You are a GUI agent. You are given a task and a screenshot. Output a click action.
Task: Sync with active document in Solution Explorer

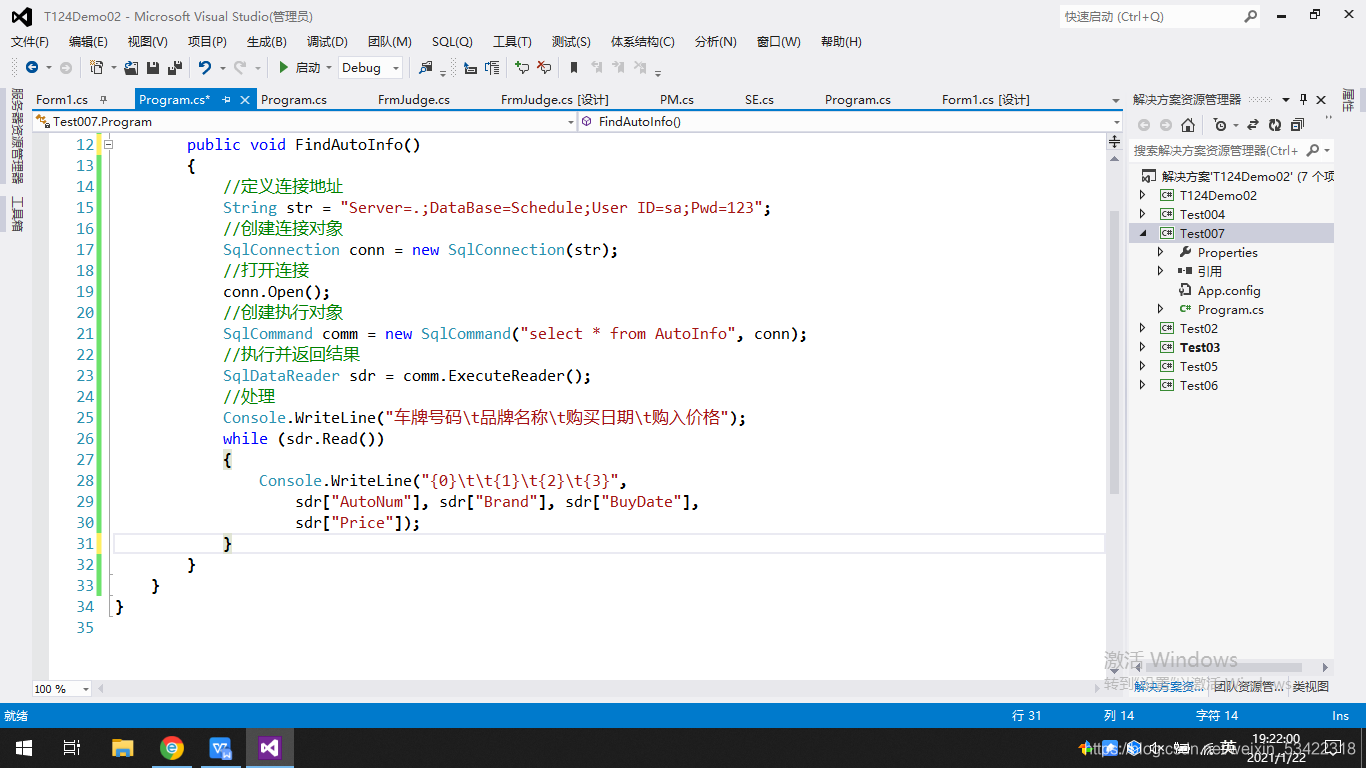click(x=1253, y=125)
